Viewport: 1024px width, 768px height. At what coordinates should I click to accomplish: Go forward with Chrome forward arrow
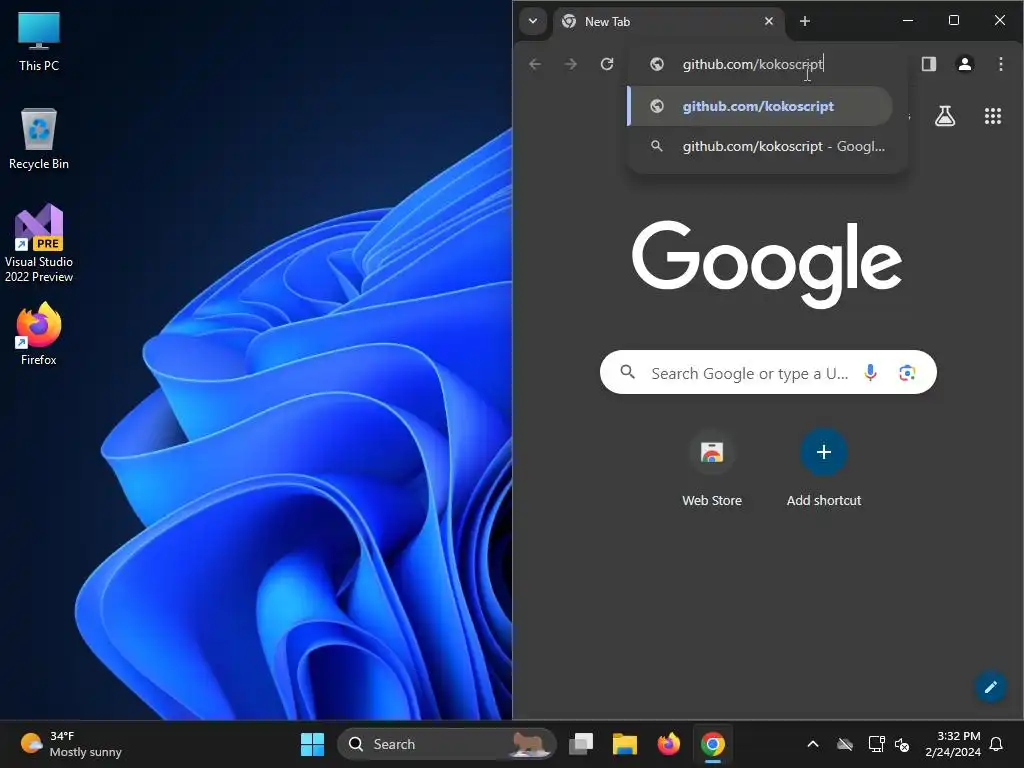[x=571, y=64]
